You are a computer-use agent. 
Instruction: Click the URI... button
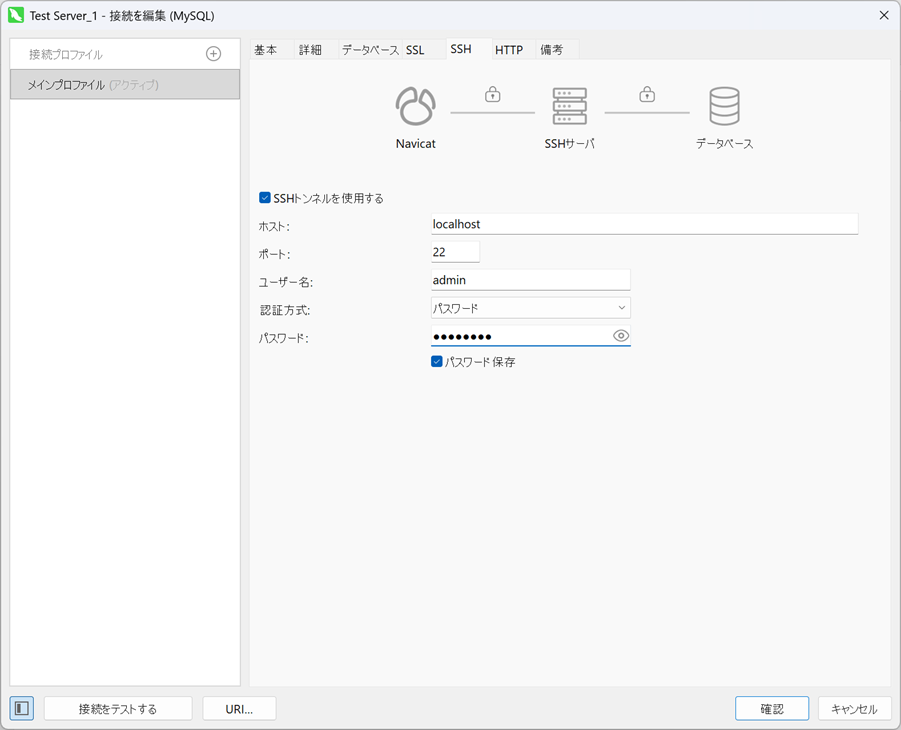point(239,709)
